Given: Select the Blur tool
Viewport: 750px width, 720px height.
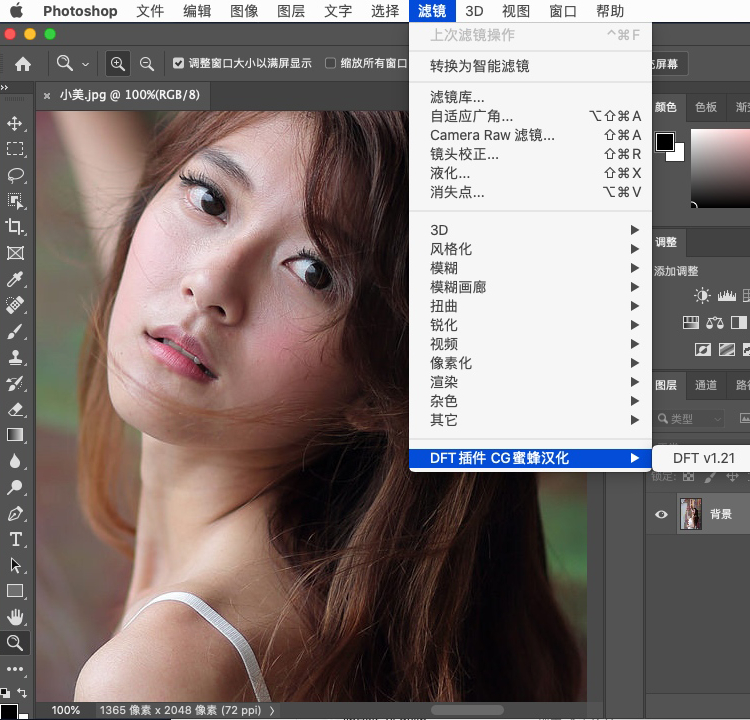Looking at the screenshot, I should click(15, 461).
